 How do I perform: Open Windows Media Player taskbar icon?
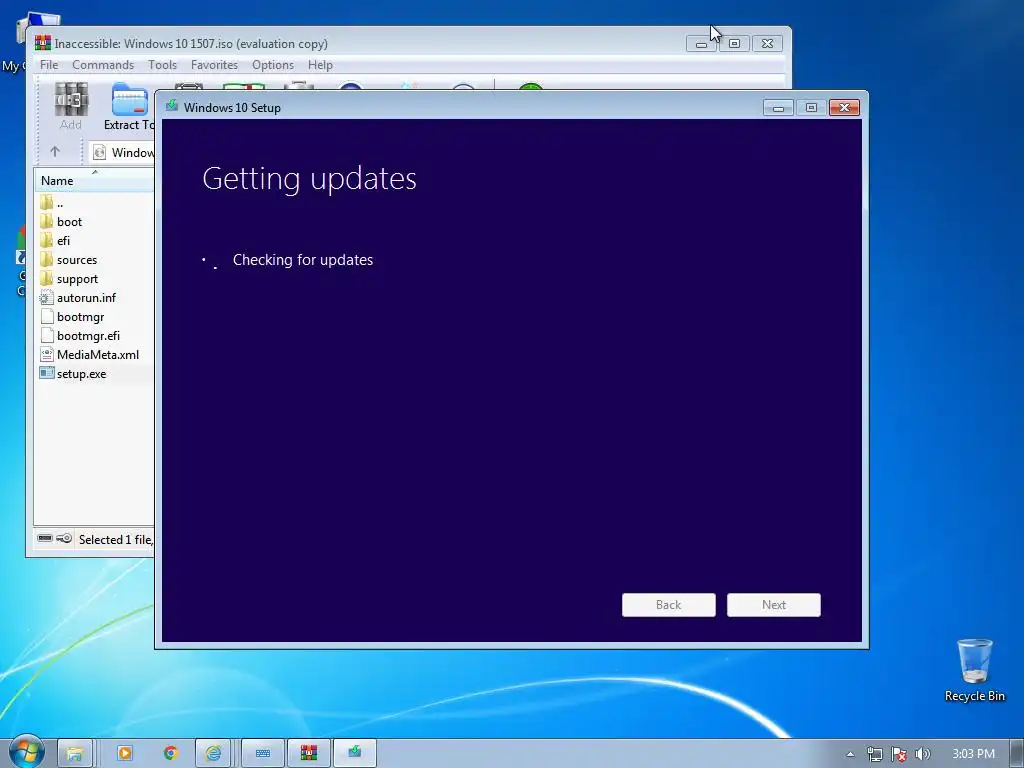coord(124,754)
